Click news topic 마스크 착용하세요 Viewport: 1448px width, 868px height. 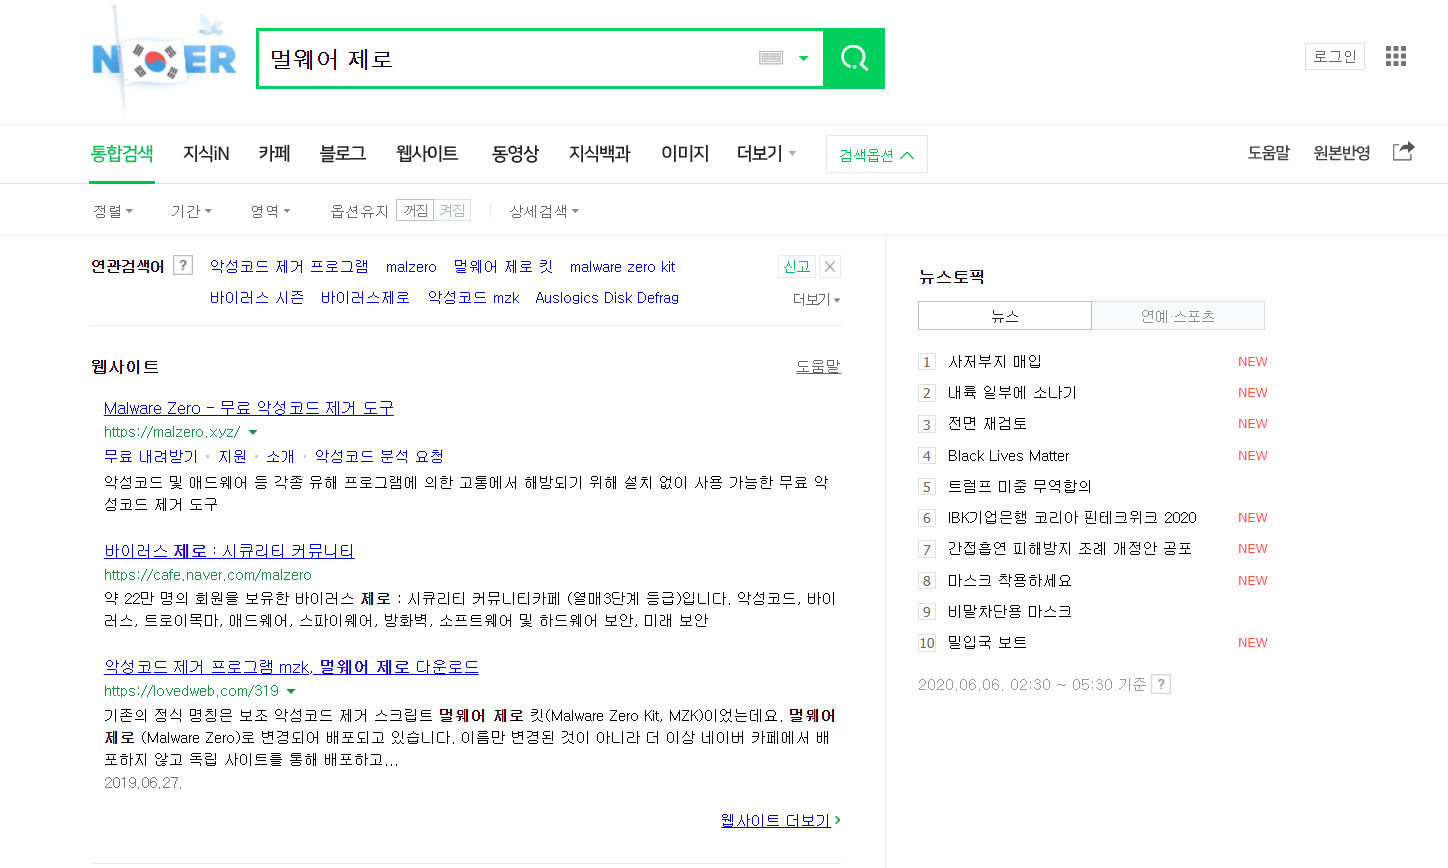click(1010, 580)
